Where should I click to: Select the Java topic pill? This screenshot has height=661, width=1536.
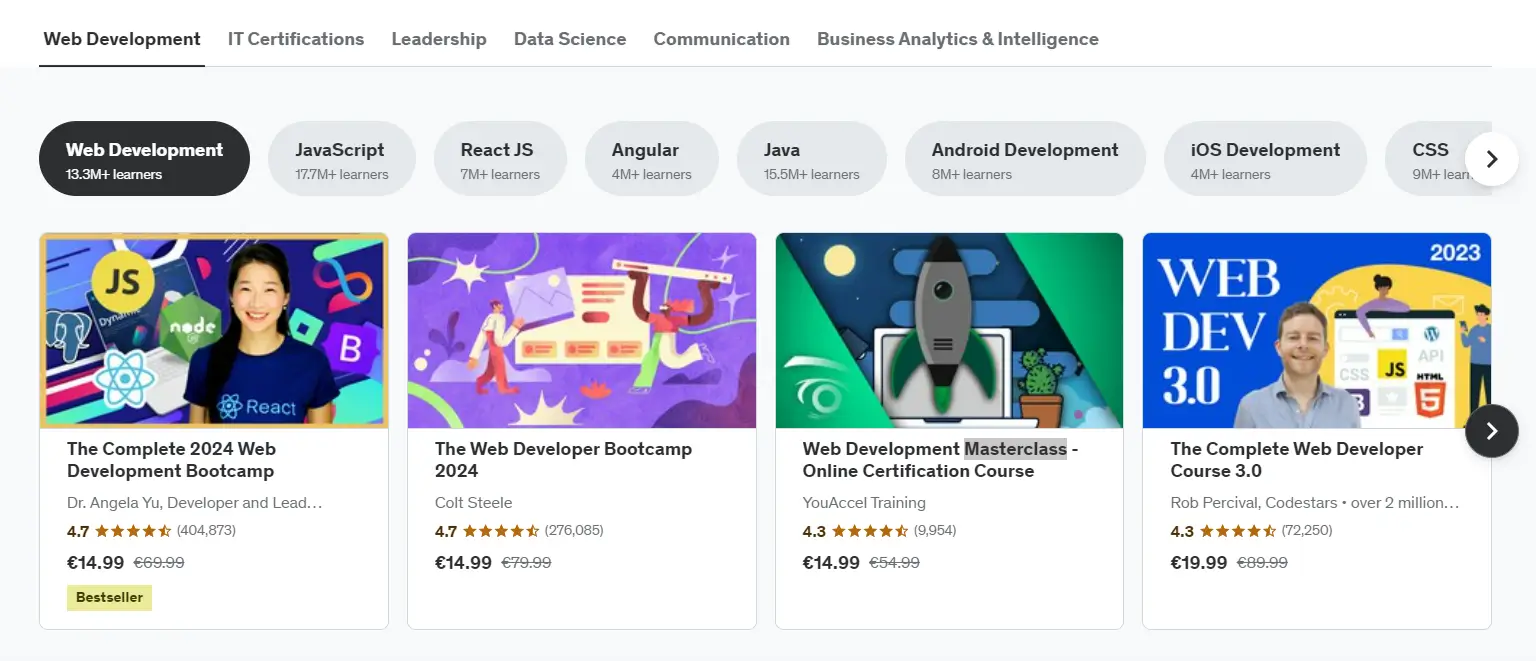coord(811,159)
